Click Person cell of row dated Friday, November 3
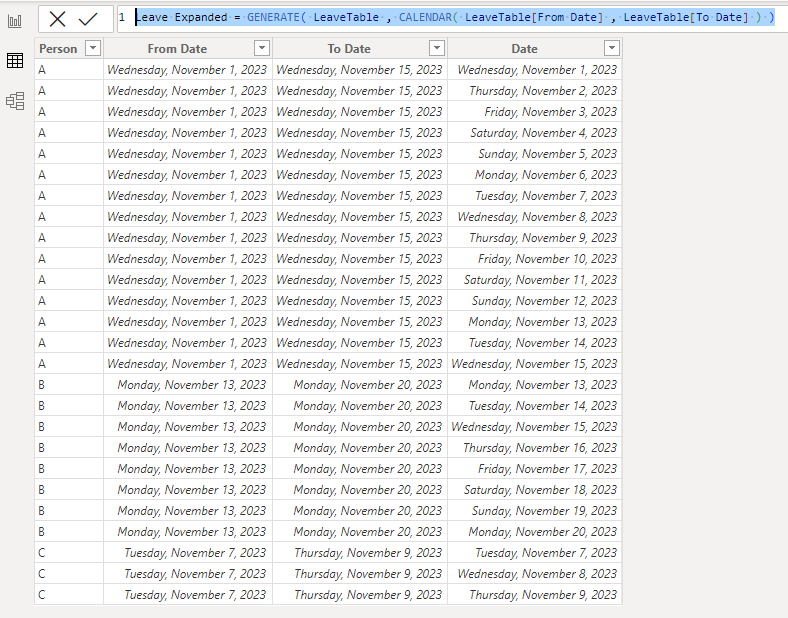This screenshot has width=788, height=618. 69,112
